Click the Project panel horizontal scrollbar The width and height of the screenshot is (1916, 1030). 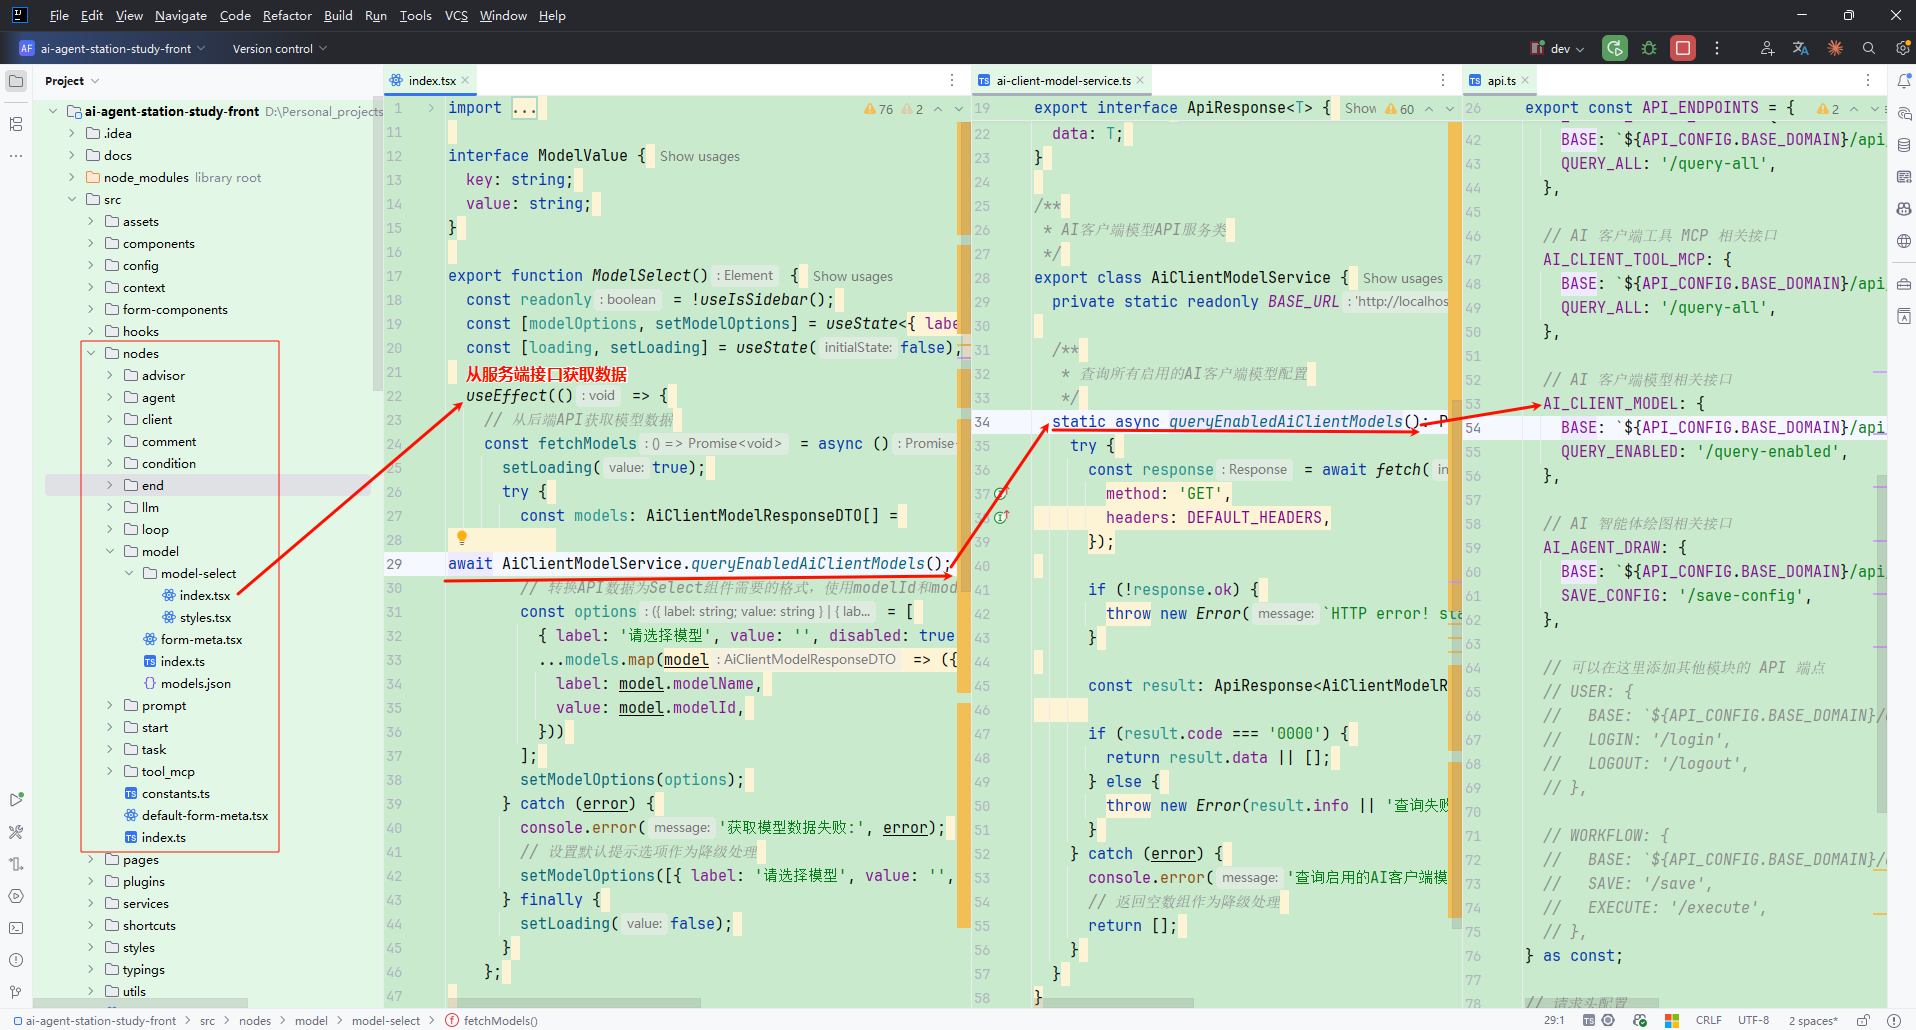140,1002
